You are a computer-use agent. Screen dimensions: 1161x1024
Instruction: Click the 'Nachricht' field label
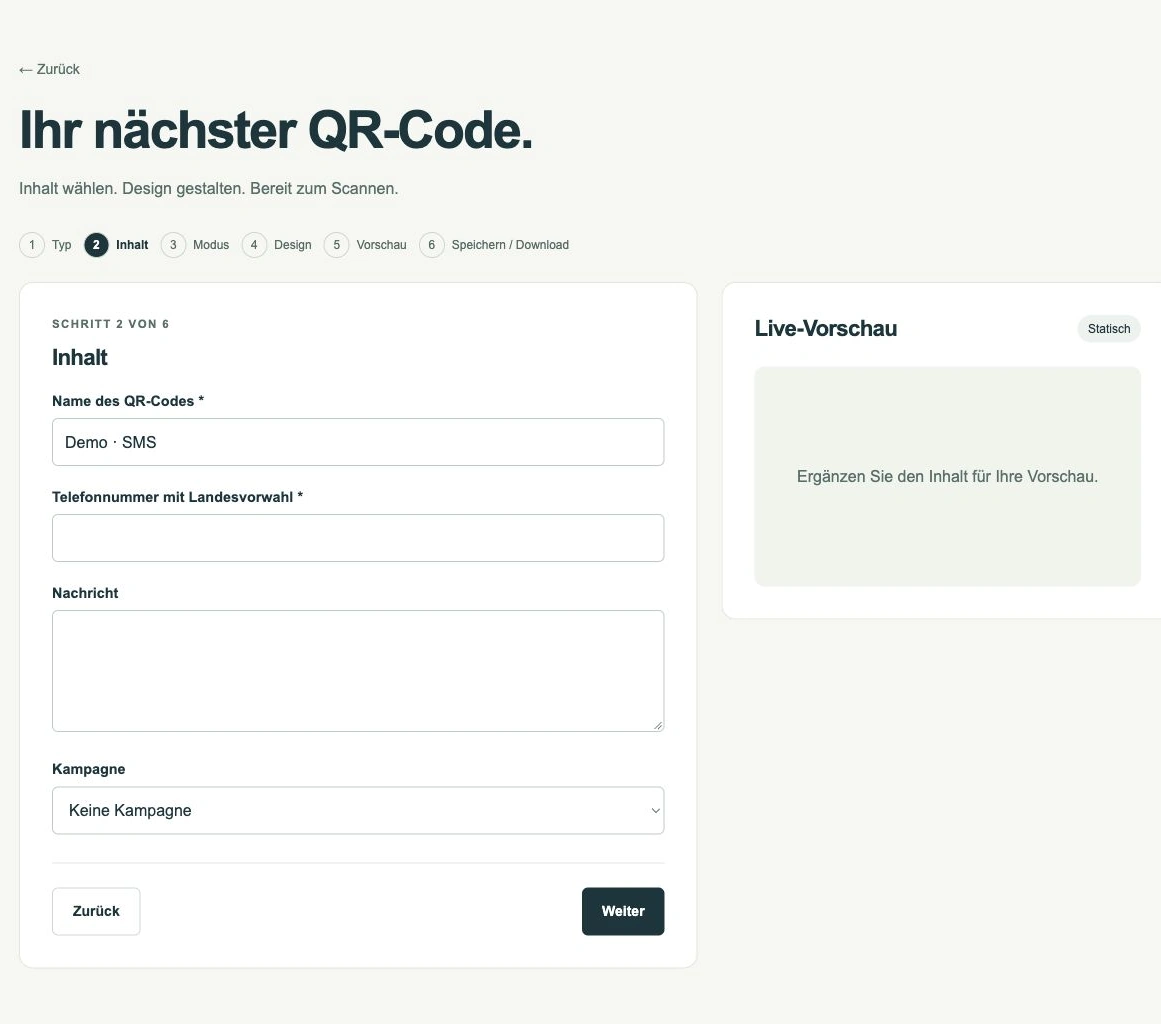[x=85, y=593]
